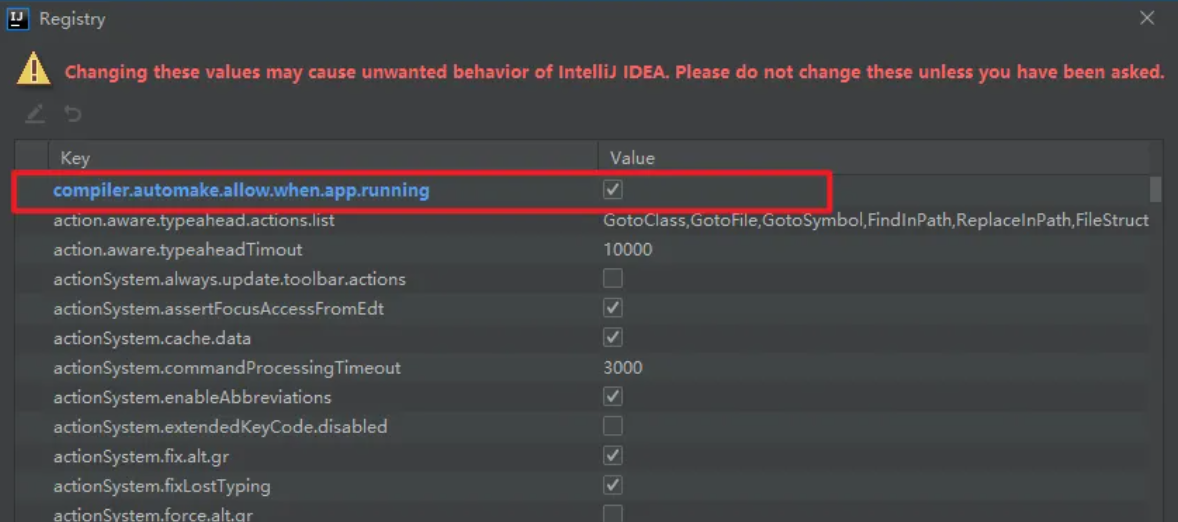
Task: Sort by the Value column header
Action: click(x=874, y=158)
